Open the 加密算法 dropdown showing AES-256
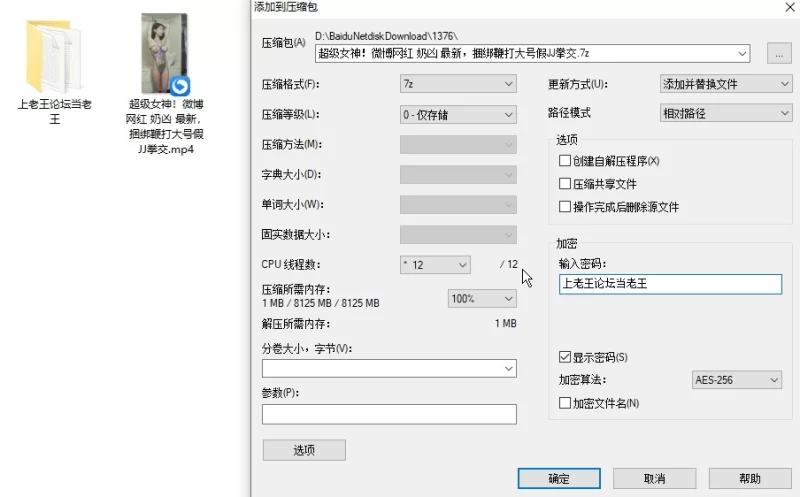Screen dimensions: 800x497 point(736,380)
